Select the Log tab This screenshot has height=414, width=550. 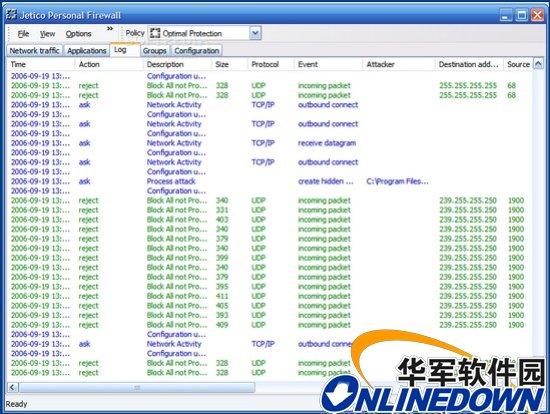tap(125, 49)
